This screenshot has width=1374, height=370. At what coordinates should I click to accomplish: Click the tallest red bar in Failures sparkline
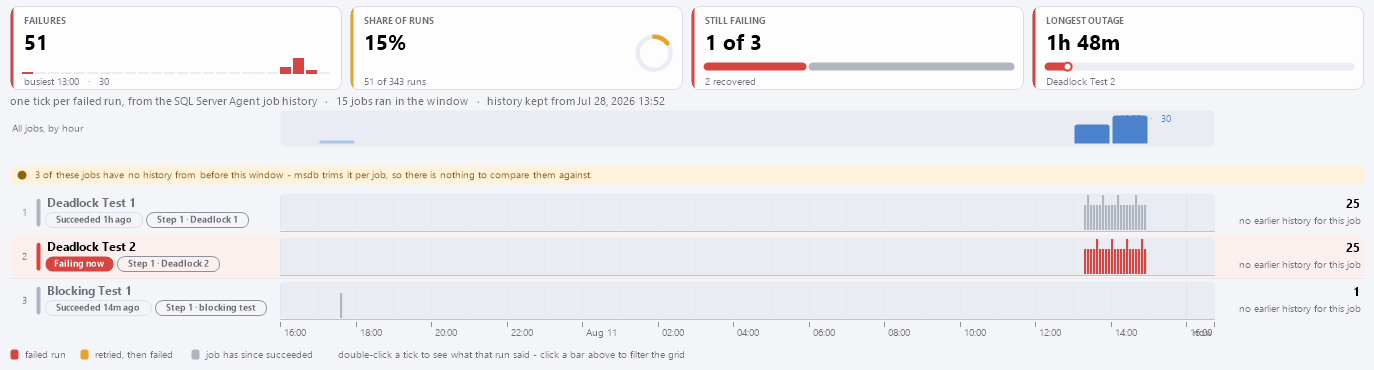coord(298,66)
